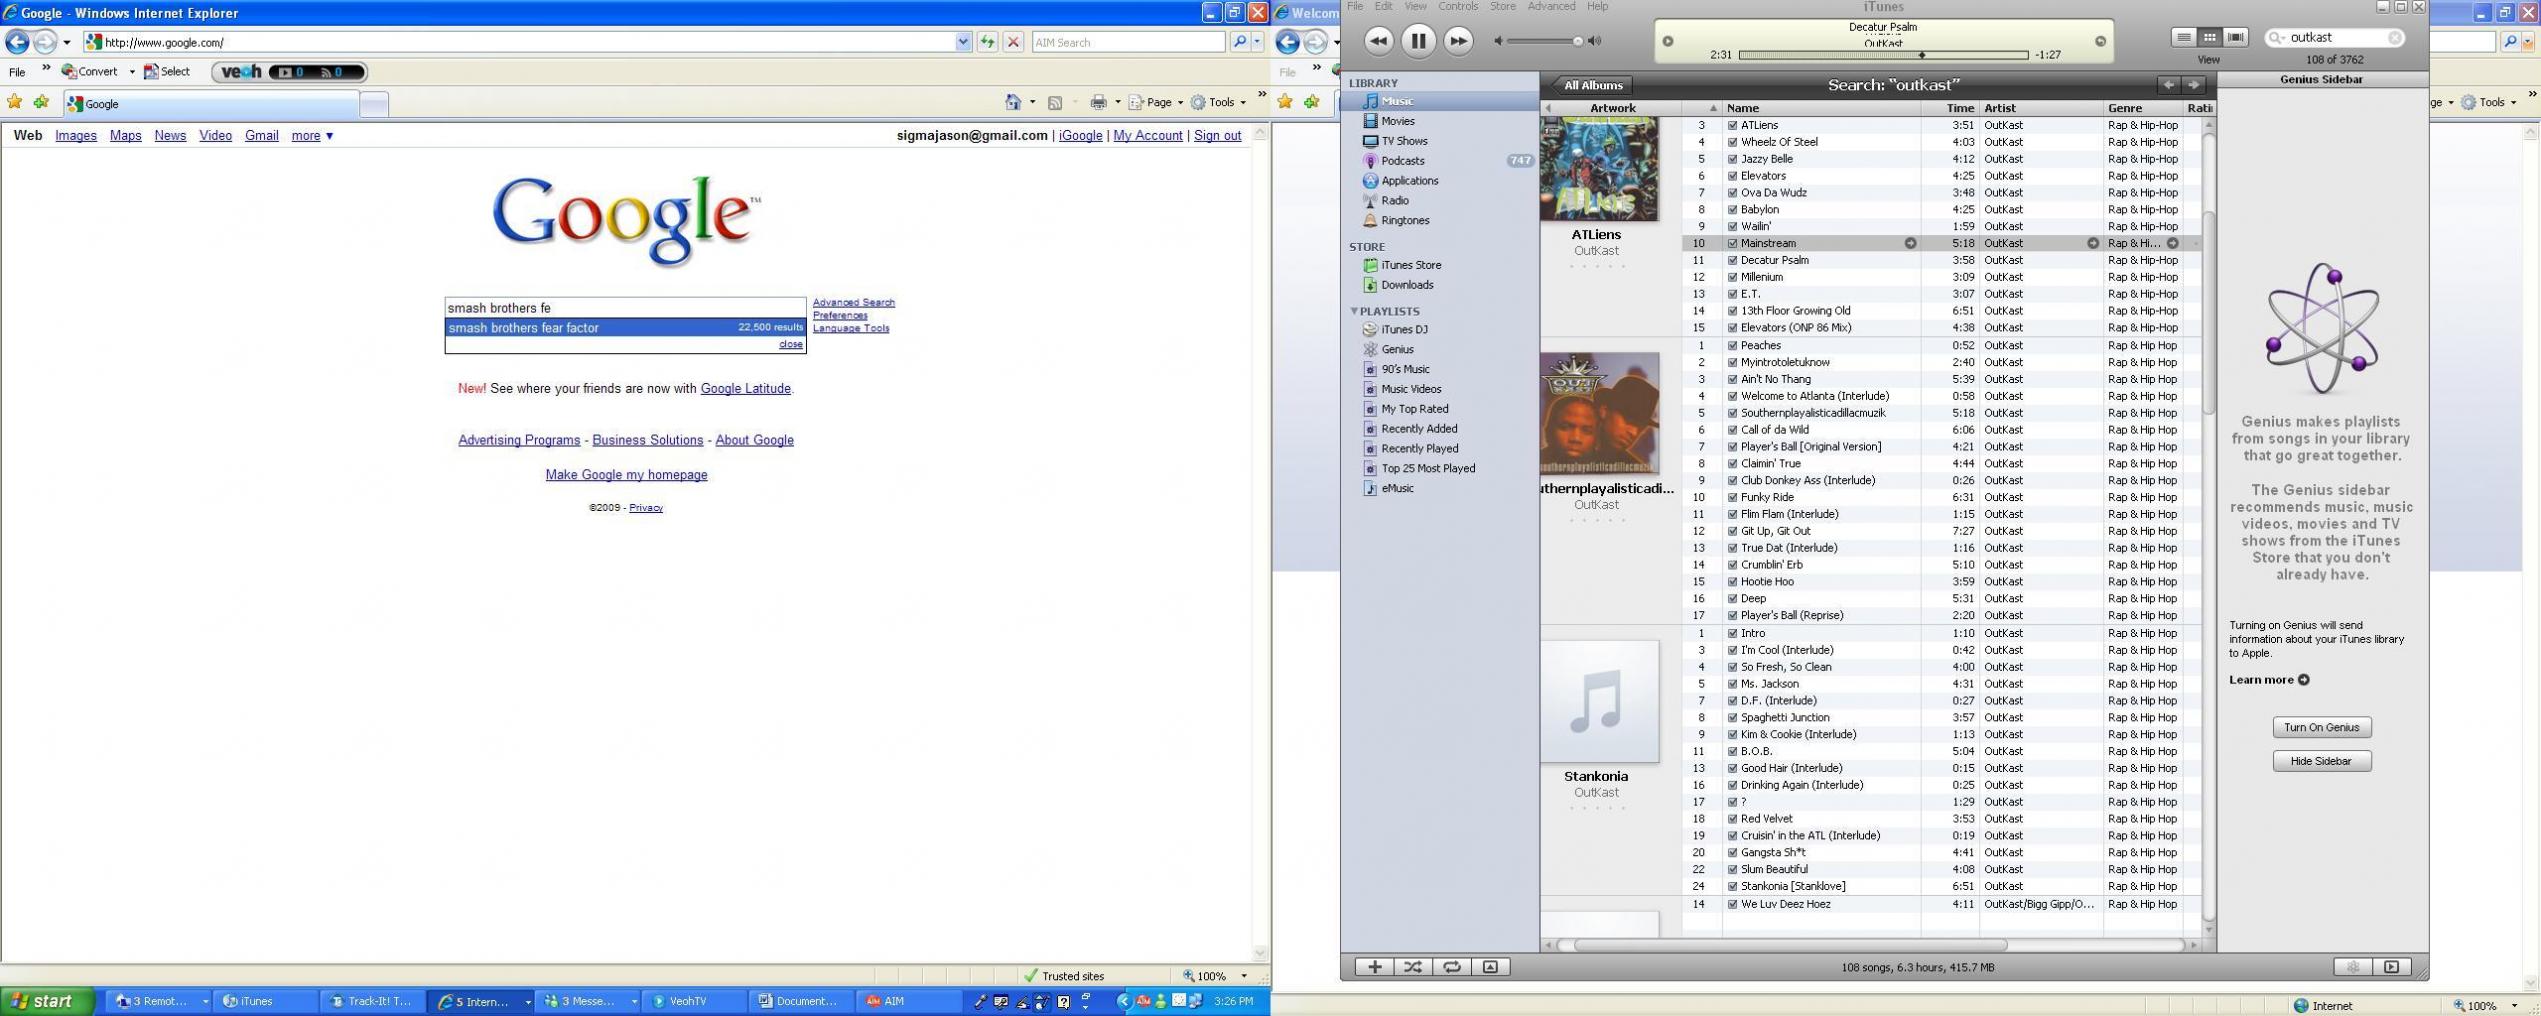Viewport: 2541px width, 1016px height.
Task: Select iTunes DJ playlist
Action: point(1403,329)
